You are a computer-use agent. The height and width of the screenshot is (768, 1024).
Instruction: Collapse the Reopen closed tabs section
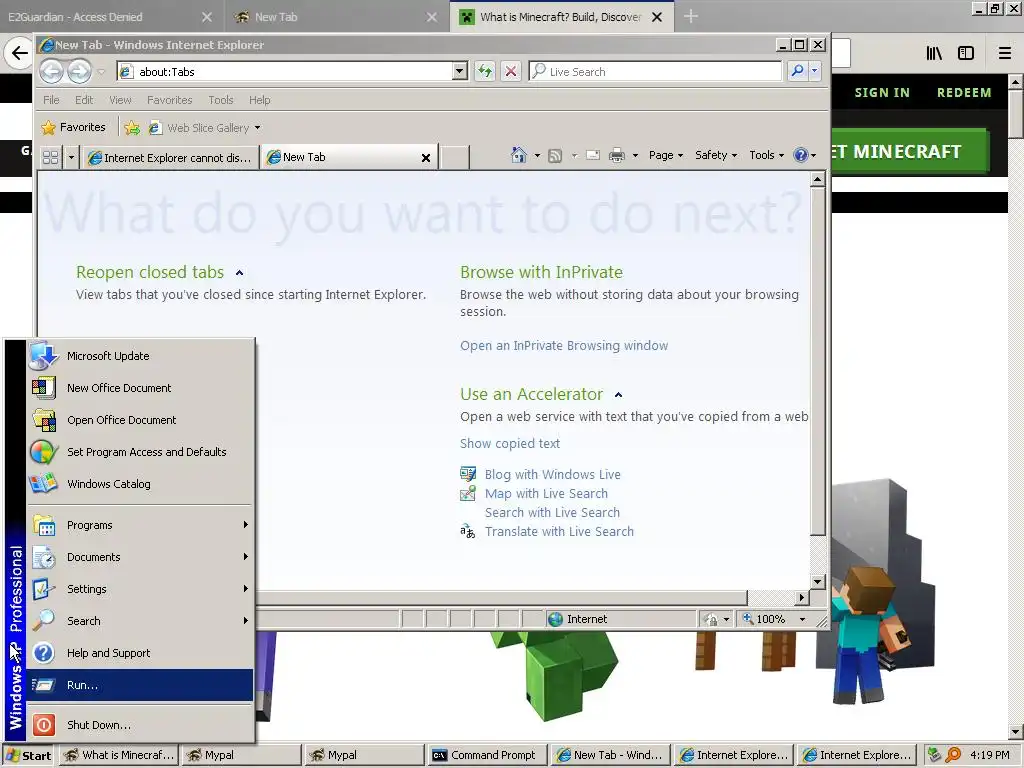[x=240, y=273]
